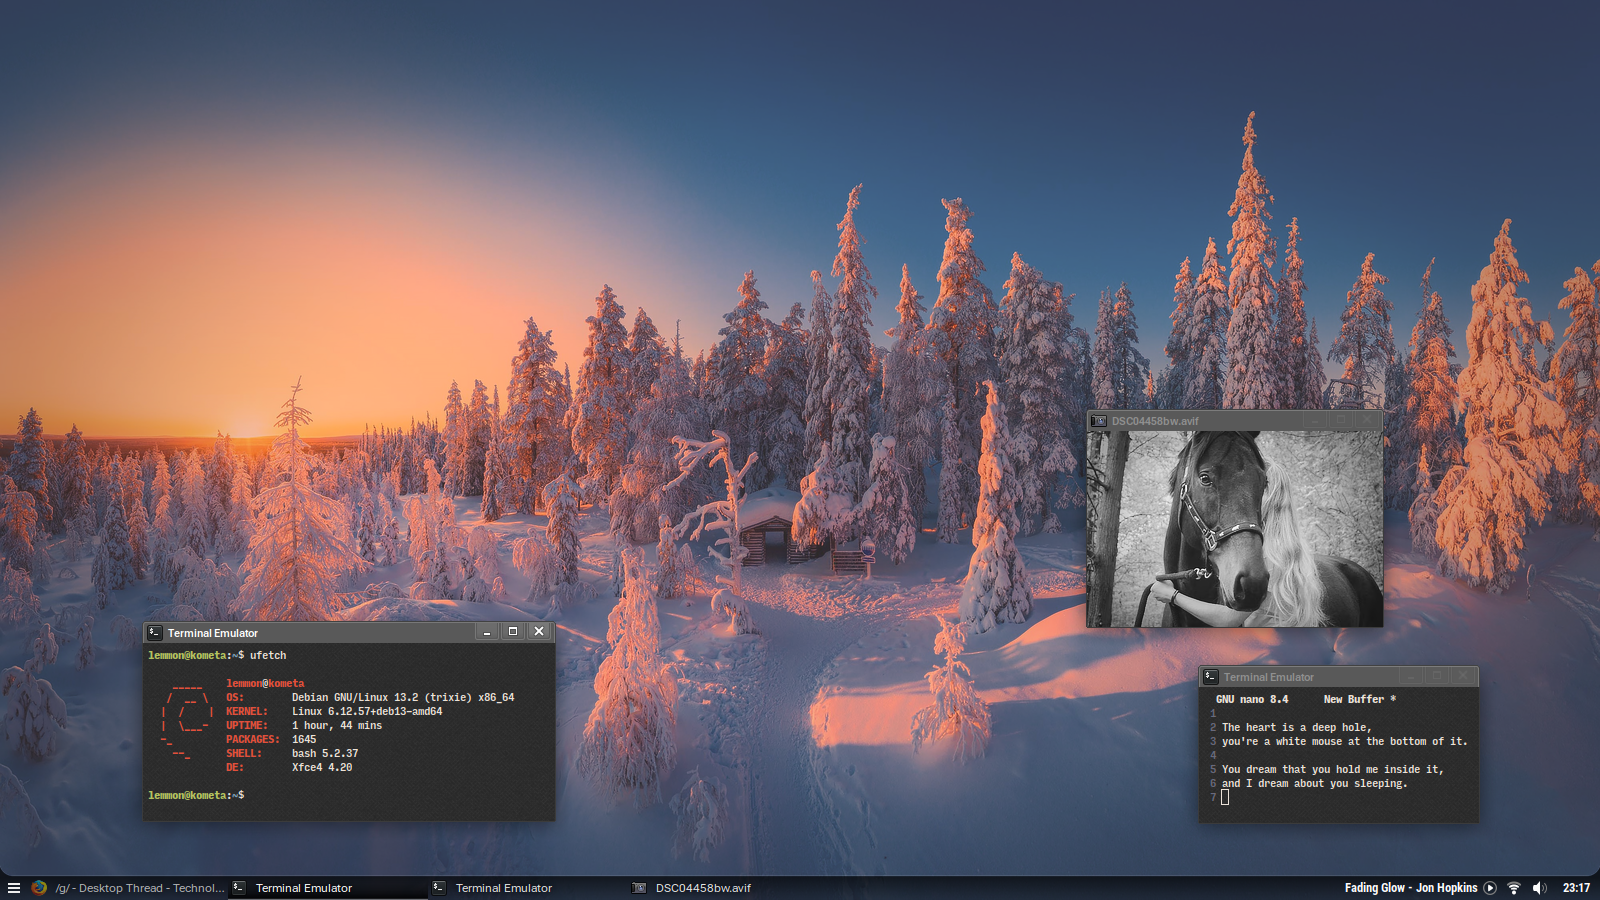The width and height of the screenshot is (1600, 900).
Task: Click the 23:17 panel clock
Action: [x=1576, y=888]
